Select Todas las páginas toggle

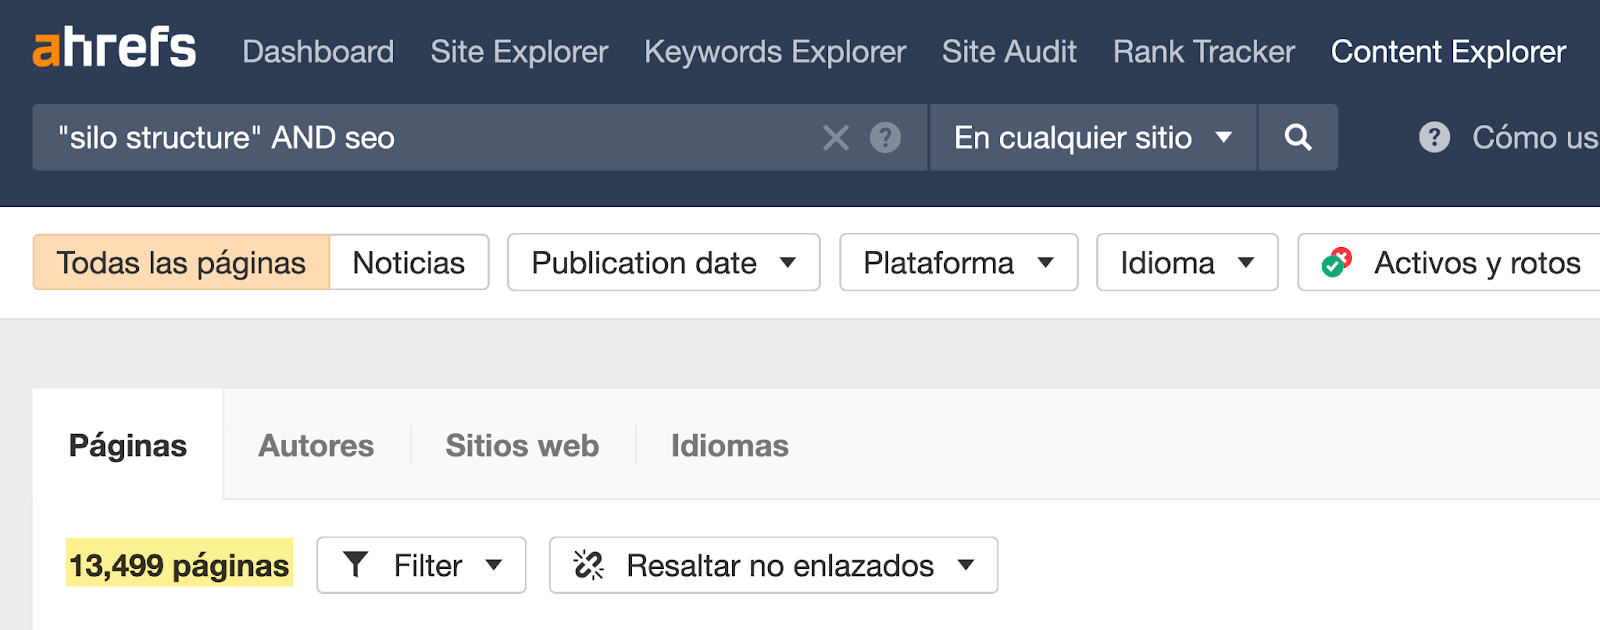click(181, 262)
